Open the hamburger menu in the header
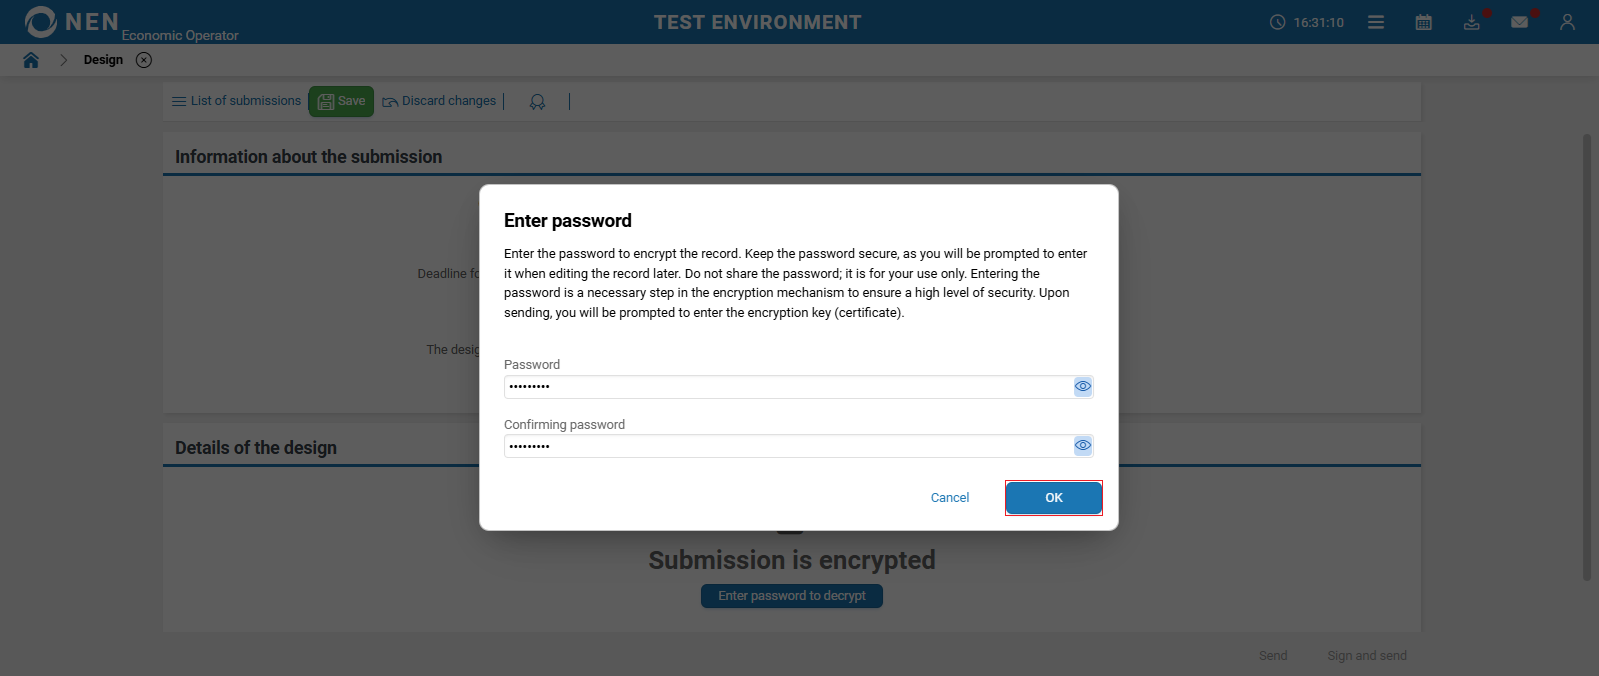Viewport: 1599px width, 676px height. [1376, 22]
